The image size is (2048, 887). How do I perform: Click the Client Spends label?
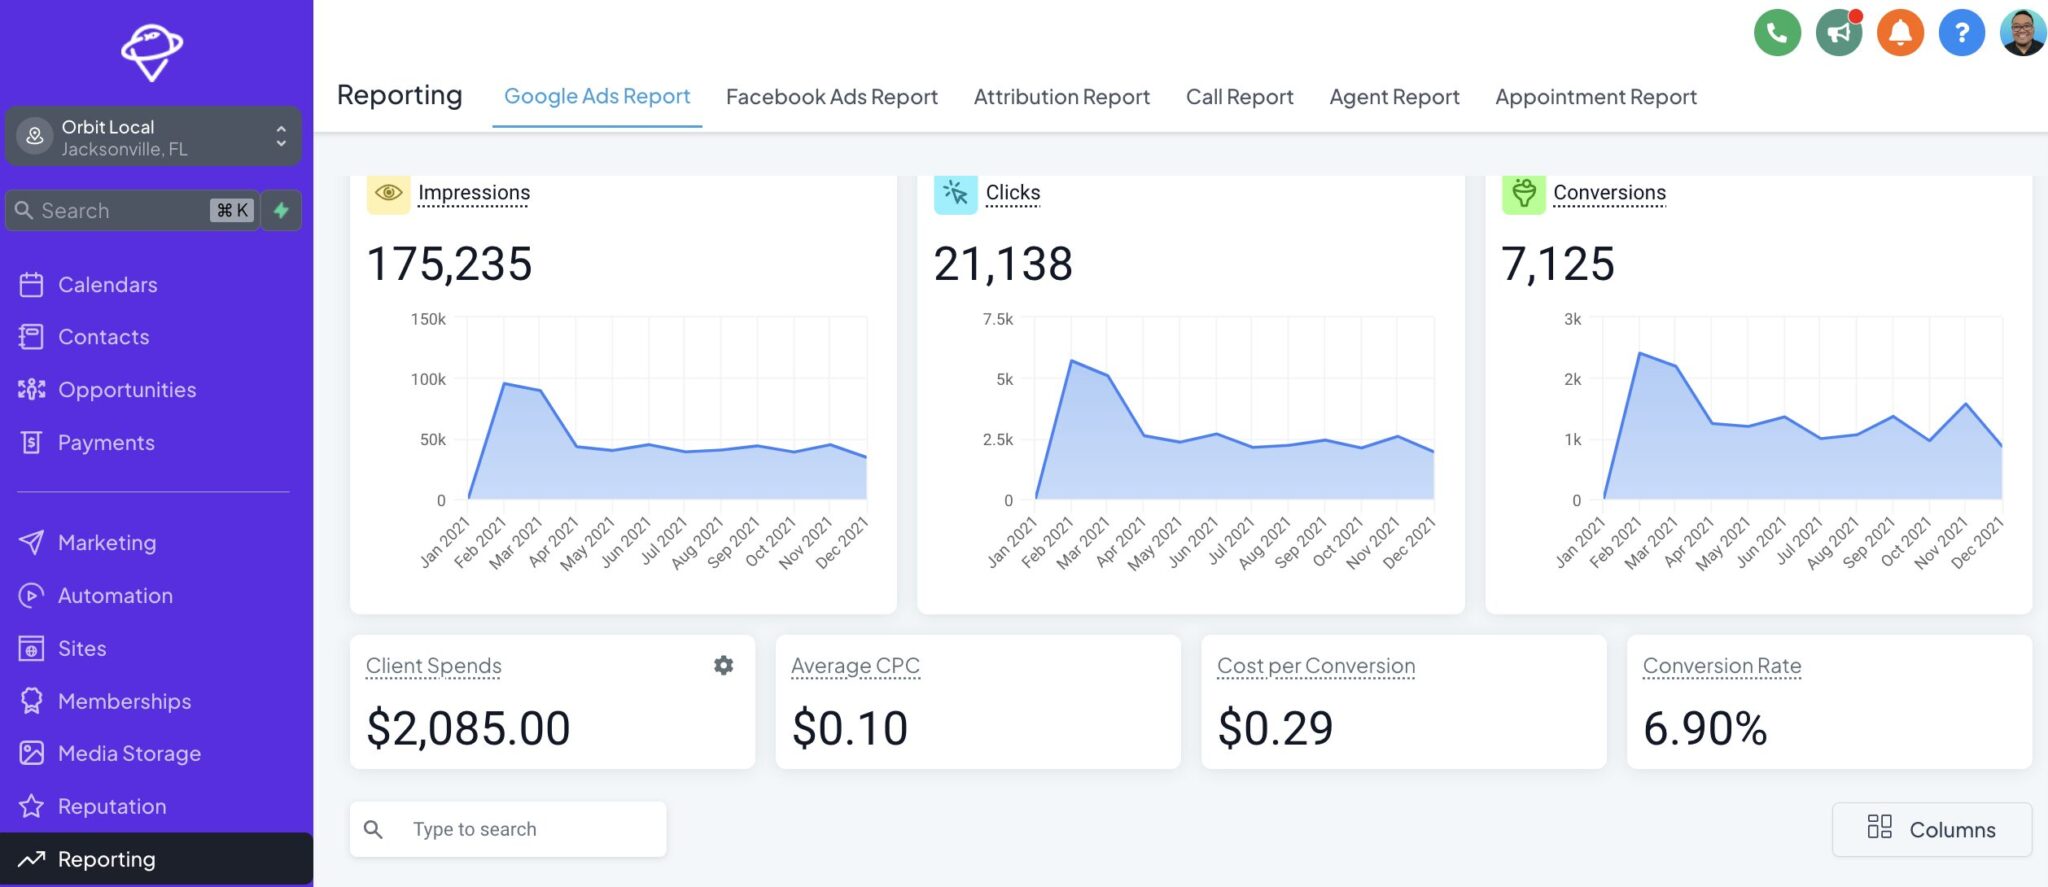pos(434,666)
